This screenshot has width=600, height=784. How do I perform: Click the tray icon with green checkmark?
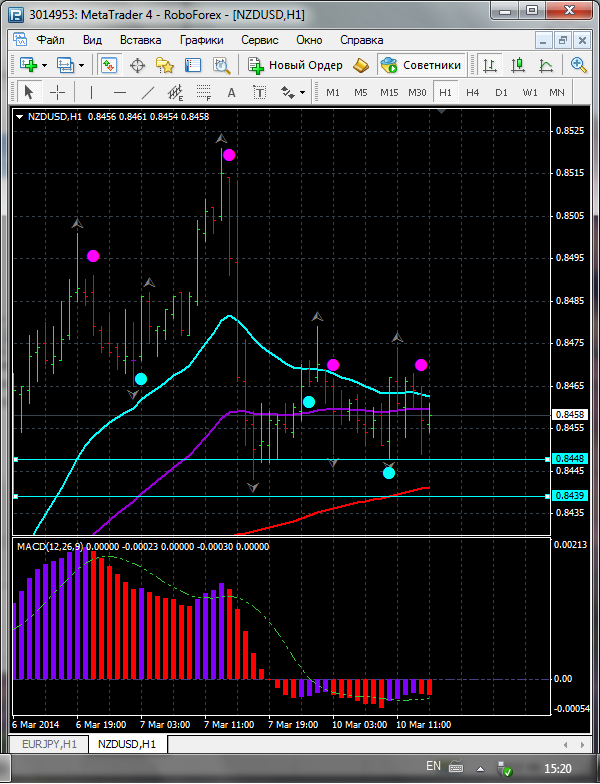505,768
